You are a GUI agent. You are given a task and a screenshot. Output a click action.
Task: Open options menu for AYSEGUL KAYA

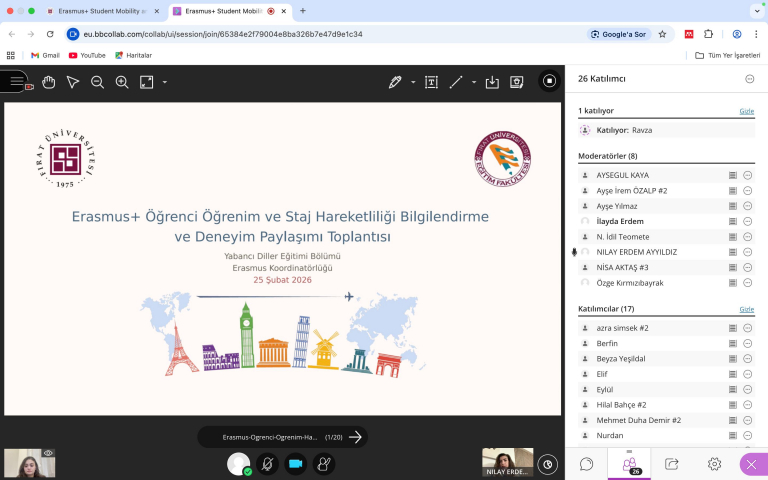click(x=747, y=175)
